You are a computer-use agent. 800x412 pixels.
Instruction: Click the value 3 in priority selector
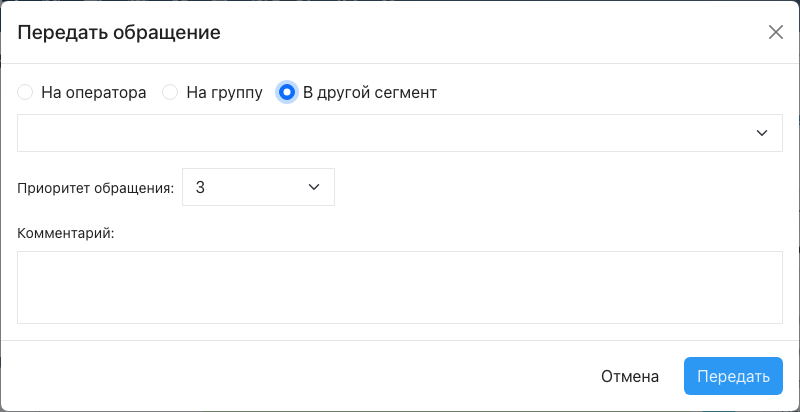pos(200,188)
